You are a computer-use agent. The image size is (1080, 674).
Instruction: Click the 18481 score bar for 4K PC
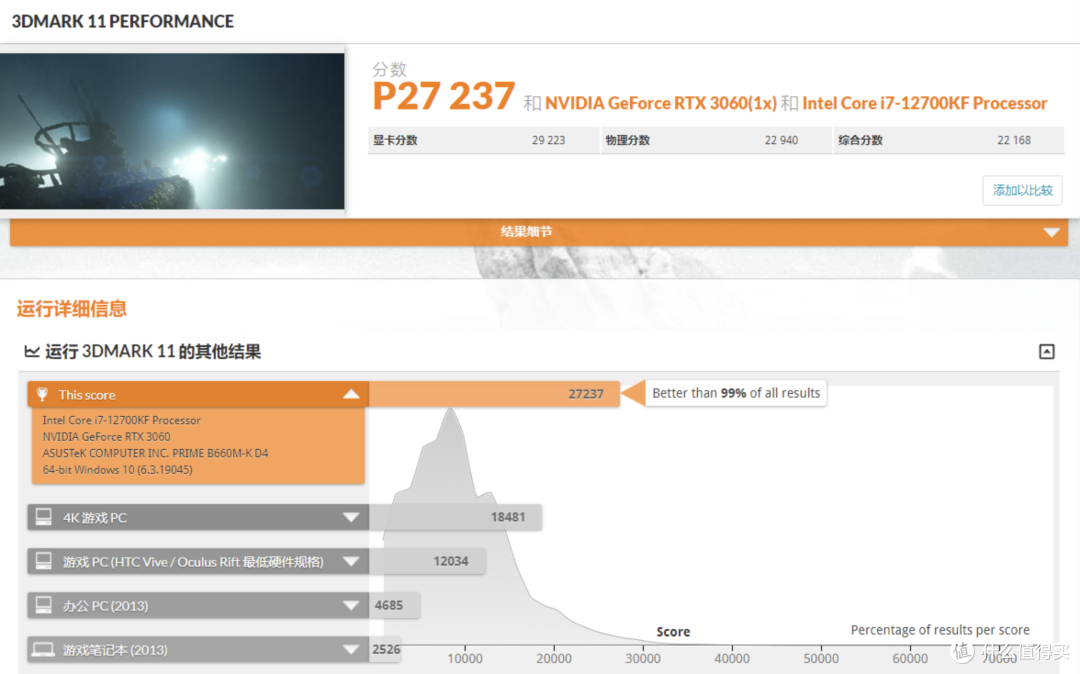click(x=455, y=517)
